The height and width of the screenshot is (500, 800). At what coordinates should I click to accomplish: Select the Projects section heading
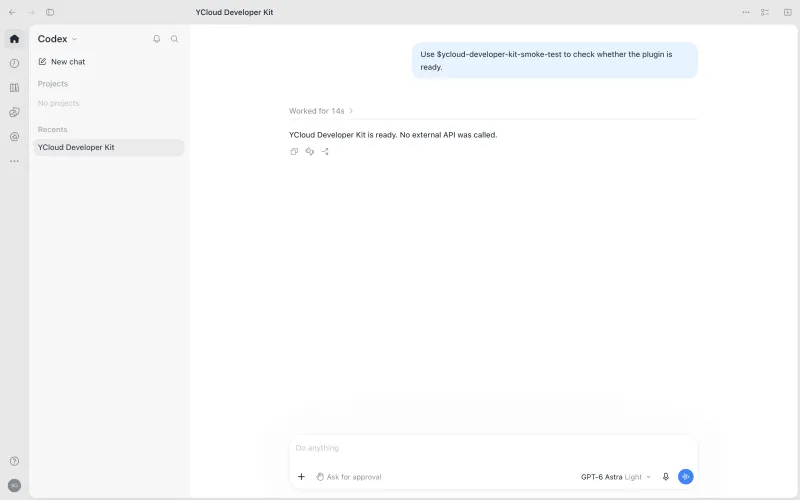tap(53, 84)
